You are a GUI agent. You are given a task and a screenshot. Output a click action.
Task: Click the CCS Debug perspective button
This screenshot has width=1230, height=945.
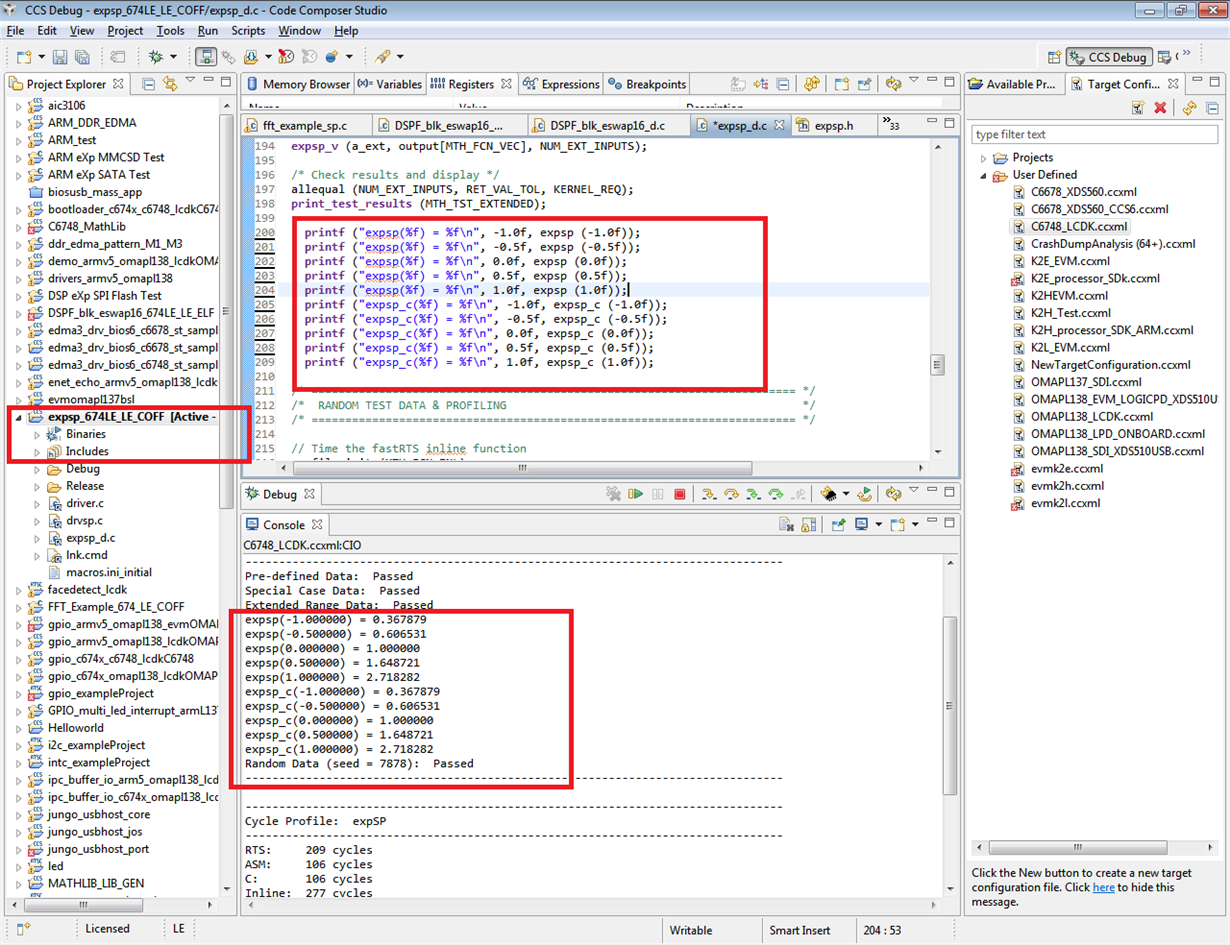click(1109, 57)
